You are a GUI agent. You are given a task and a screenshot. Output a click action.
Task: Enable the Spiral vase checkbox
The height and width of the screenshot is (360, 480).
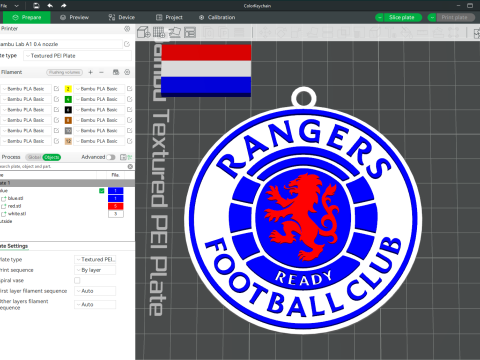tap(77, 280)
